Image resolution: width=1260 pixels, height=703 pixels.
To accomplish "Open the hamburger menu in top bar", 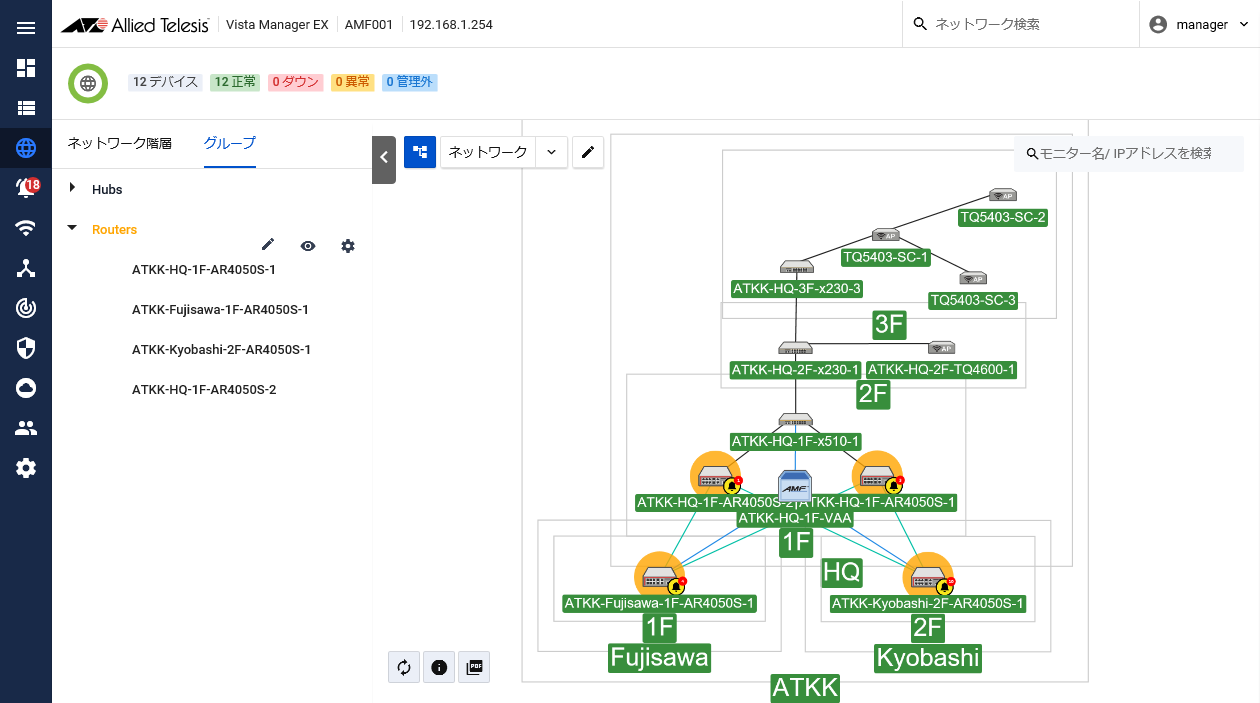I will click(x=26, y=27).
